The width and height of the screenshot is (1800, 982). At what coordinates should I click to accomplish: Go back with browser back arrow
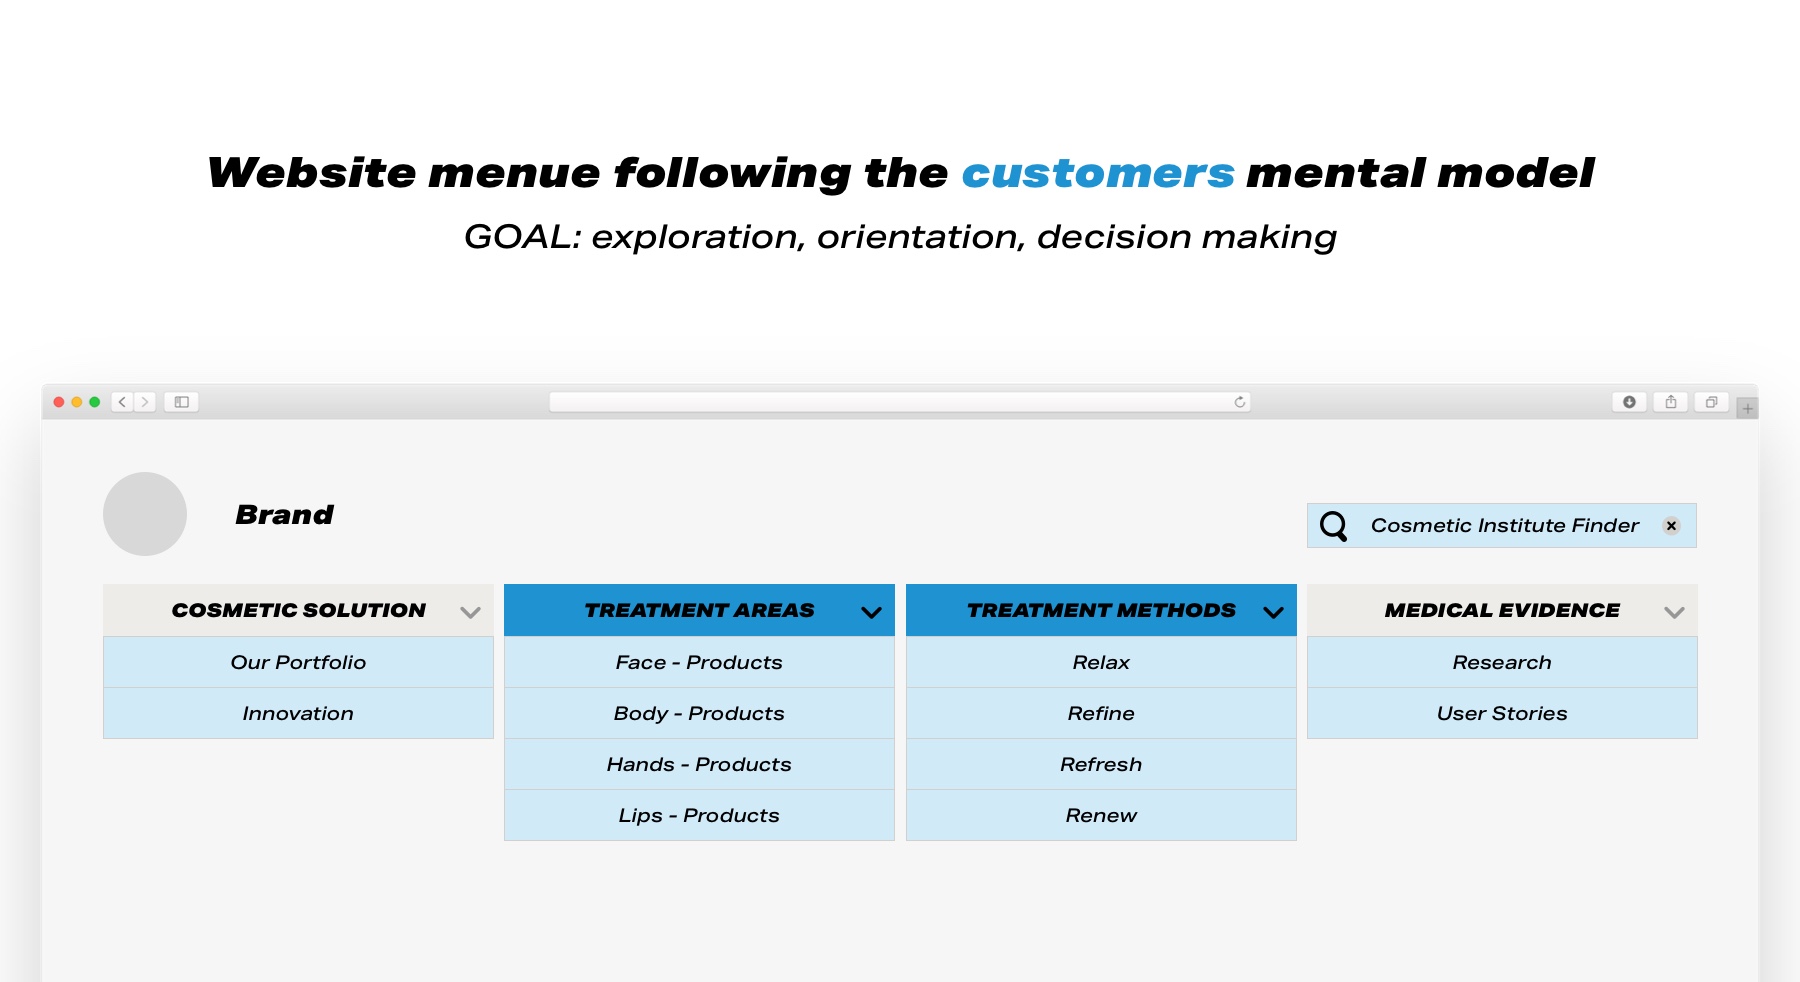[x=122, y=402]
